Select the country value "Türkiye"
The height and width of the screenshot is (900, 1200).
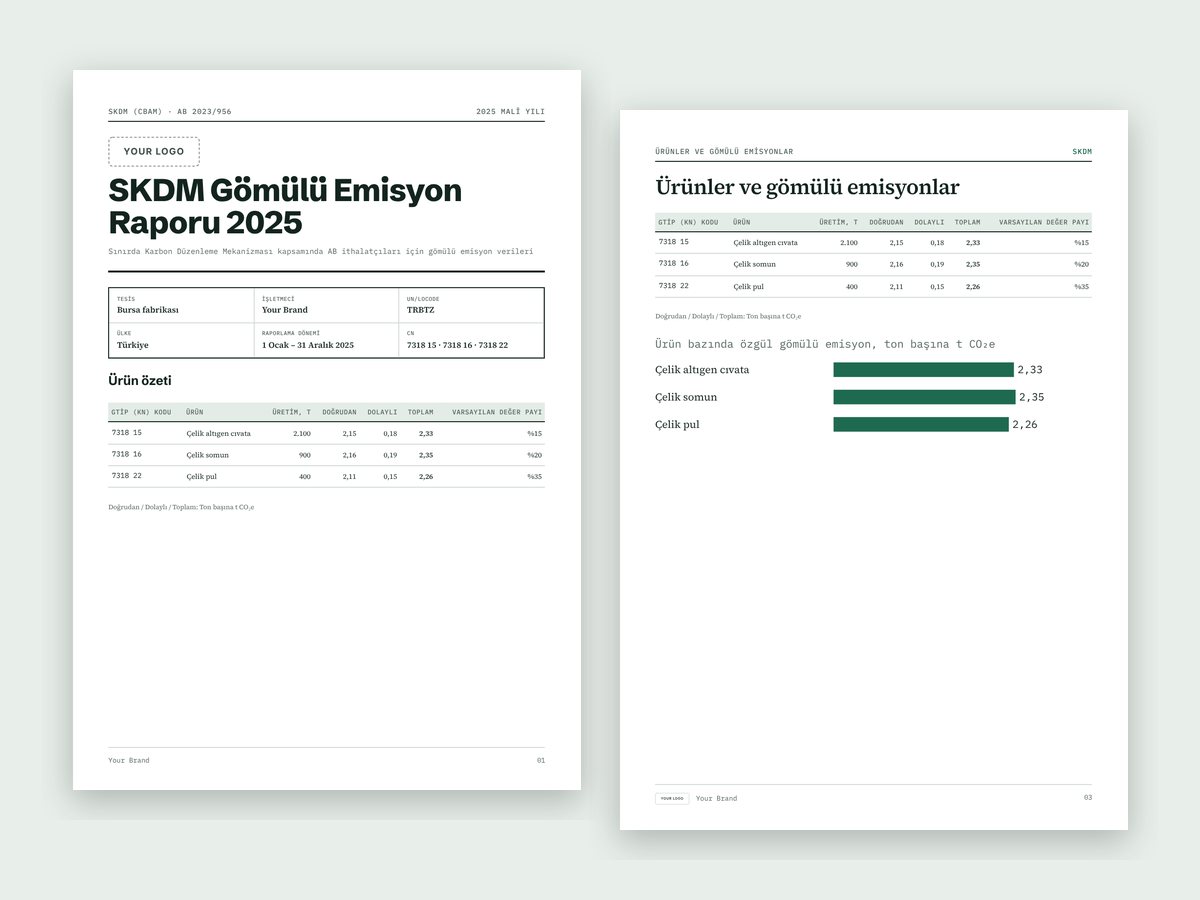pos(133,345)
